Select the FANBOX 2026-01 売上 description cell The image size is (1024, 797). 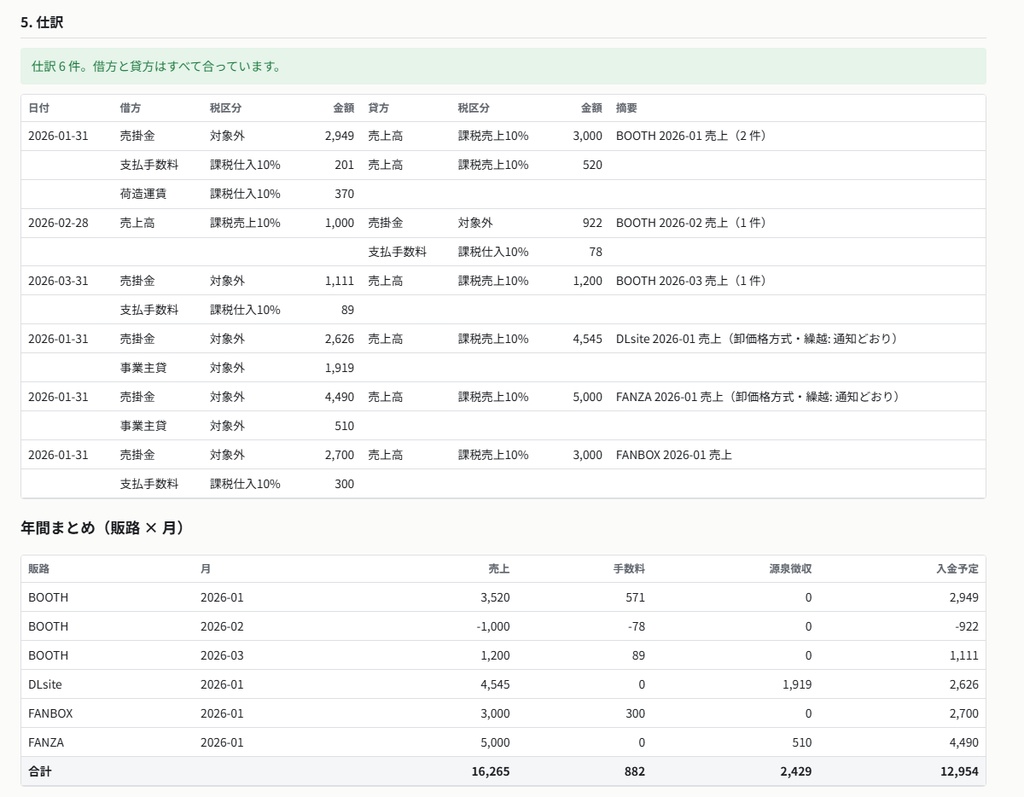pyautogui.click(x=674, y=455)
